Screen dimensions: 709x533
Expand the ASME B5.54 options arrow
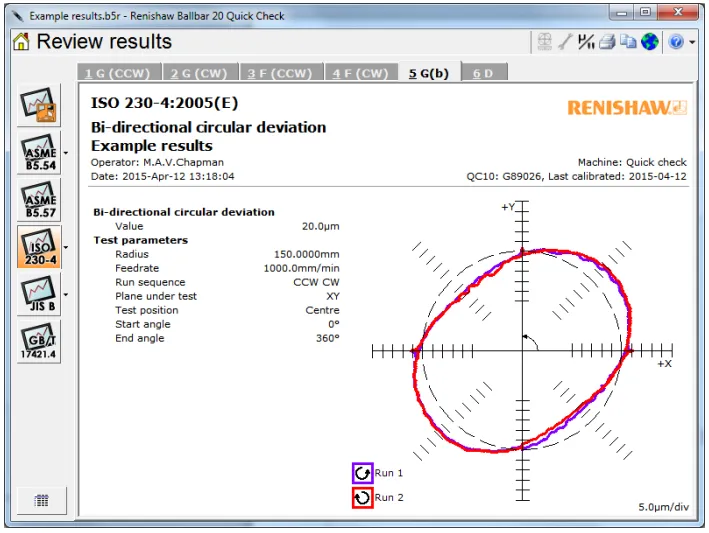point(66,153)
